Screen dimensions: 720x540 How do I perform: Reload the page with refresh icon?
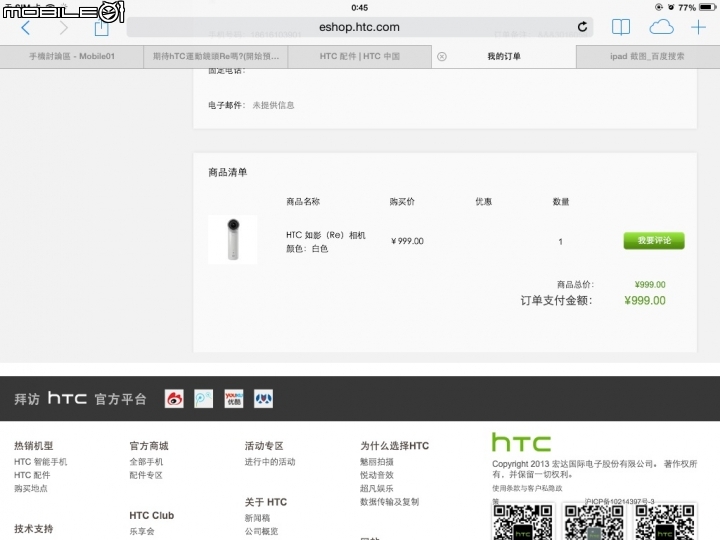pyautogui.click(x=582, y=27)
